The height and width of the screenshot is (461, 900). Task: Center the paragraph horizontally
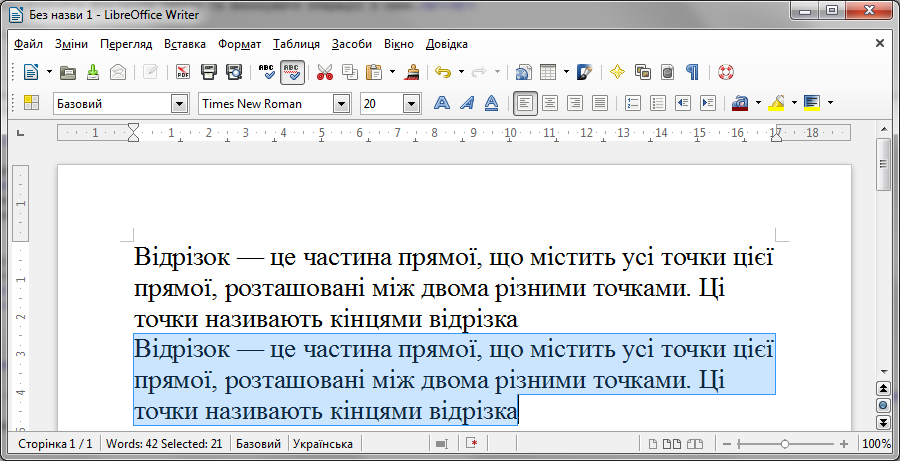tap(550, 103)
